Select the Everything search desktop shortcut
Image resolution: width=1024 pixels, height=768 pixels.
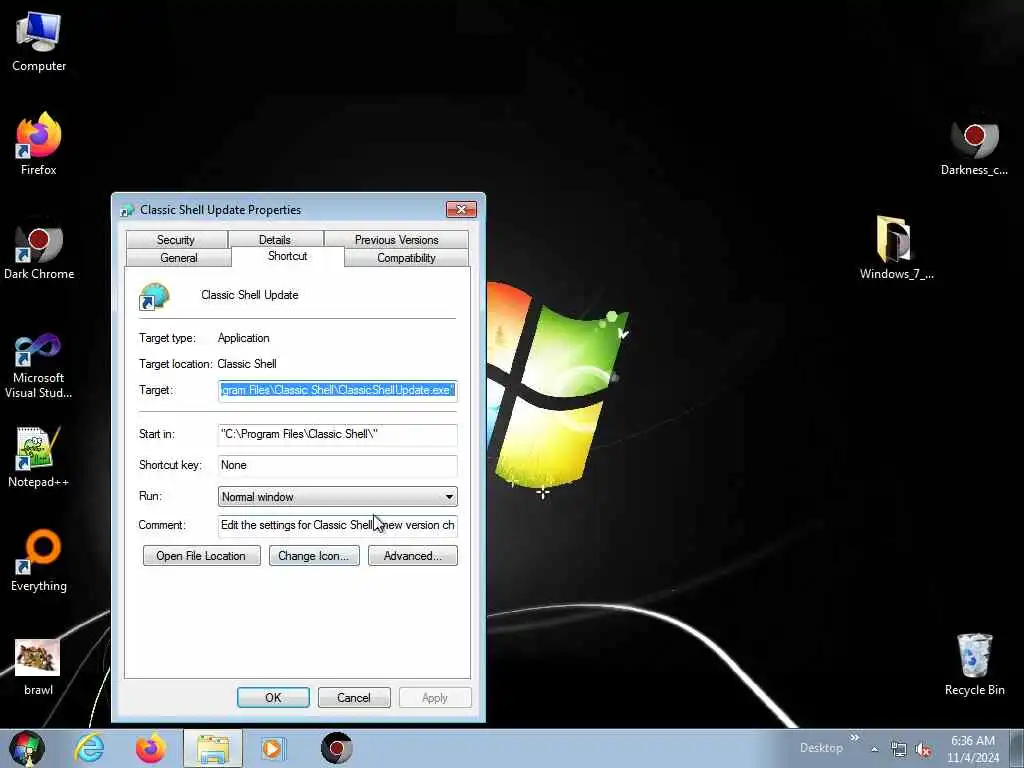point(39,560)
